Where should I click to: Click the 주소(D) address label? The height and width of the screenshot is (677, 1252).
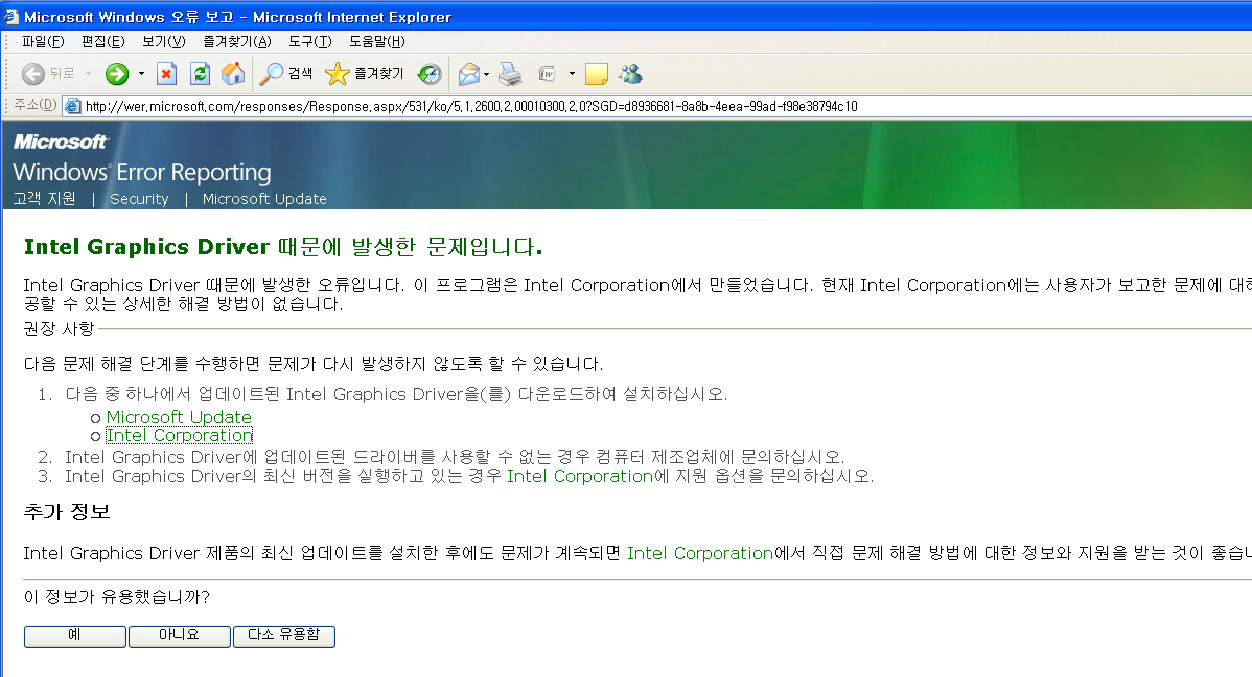35,106
